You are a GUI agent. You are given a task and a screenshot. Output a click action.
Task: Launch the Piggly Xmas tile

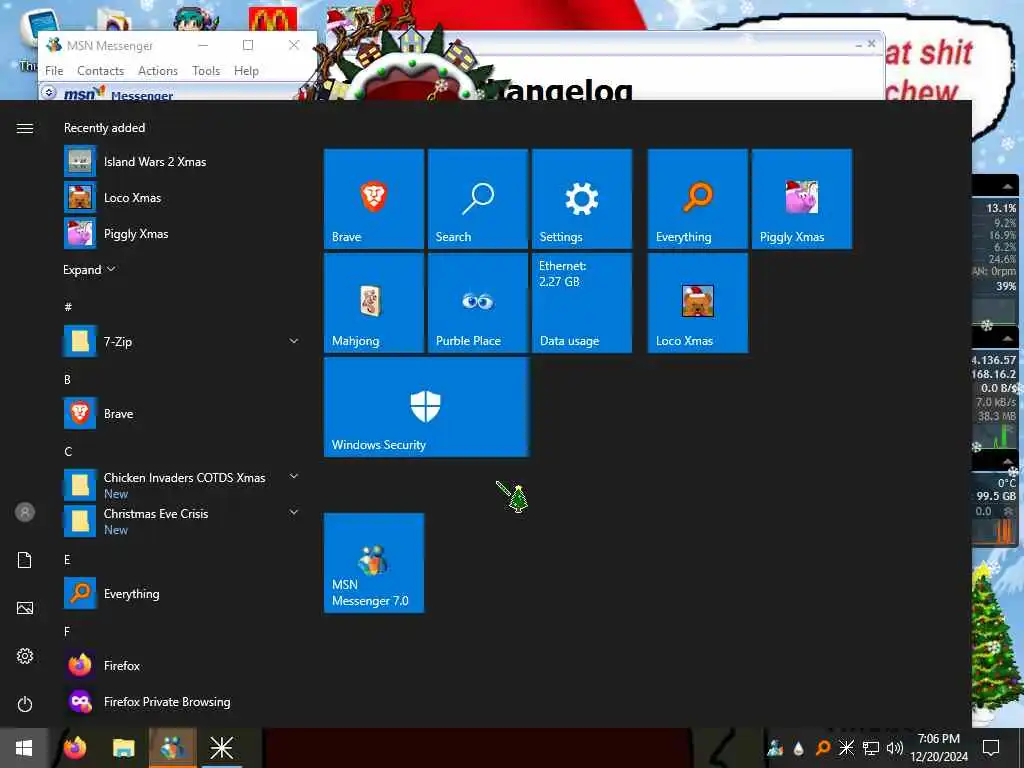[802, 199]
